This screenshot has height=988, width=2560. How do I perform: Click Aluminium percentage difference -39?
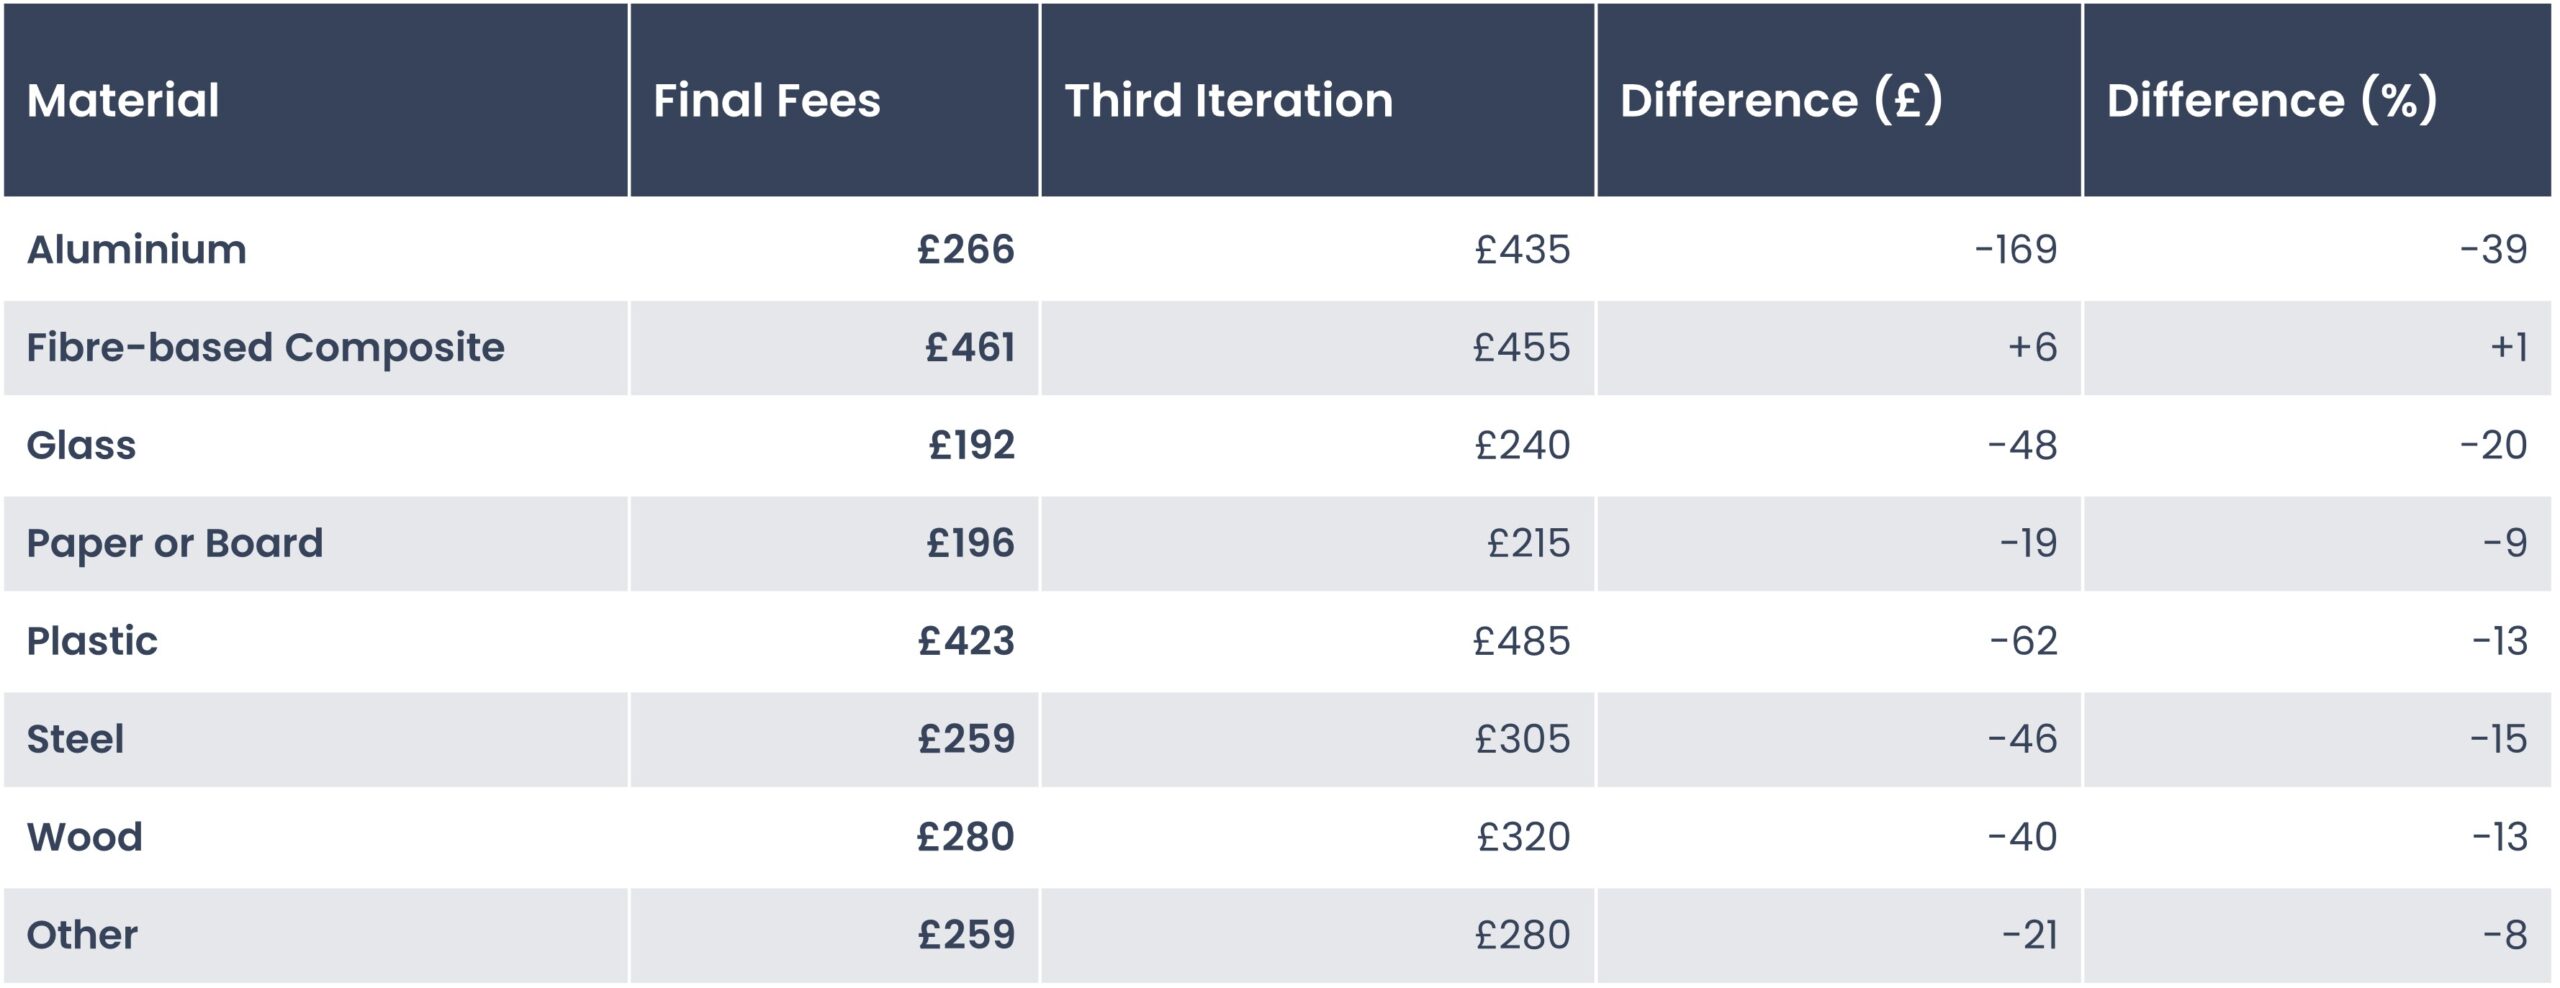[x=2493, y=249]
